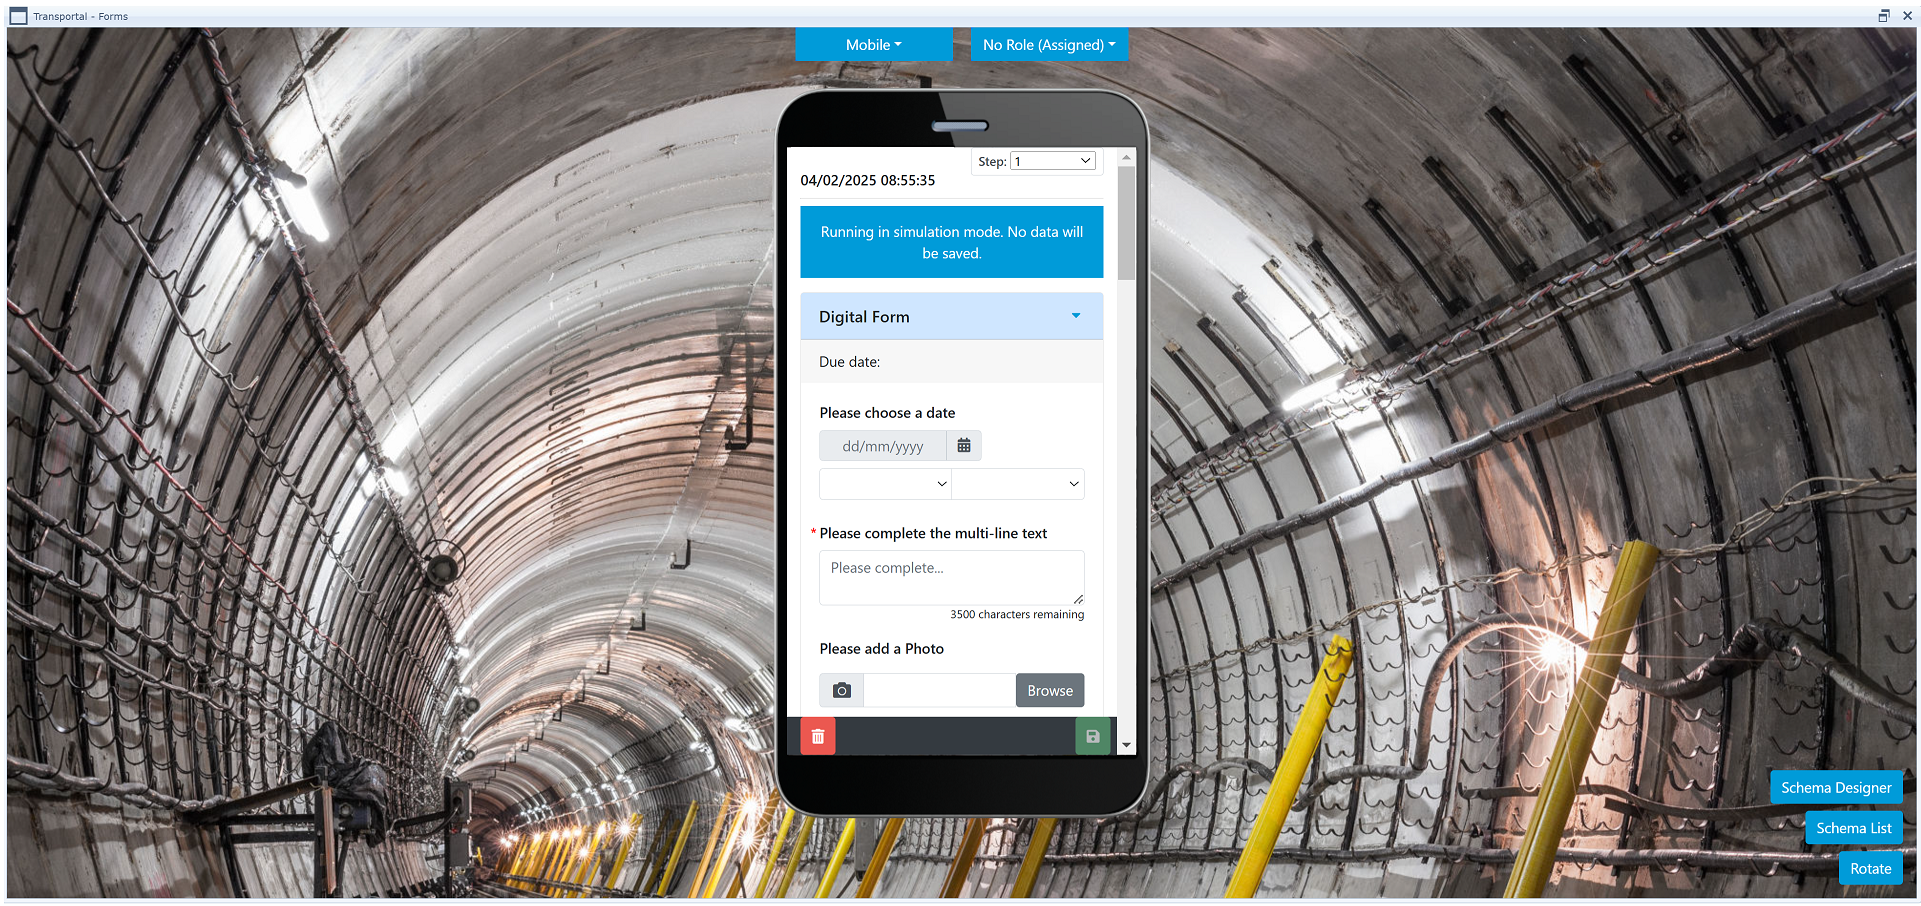The image size is (1921, 906).
Task: Click the 'Please complete the multi-line text' label
Action: 933,534
